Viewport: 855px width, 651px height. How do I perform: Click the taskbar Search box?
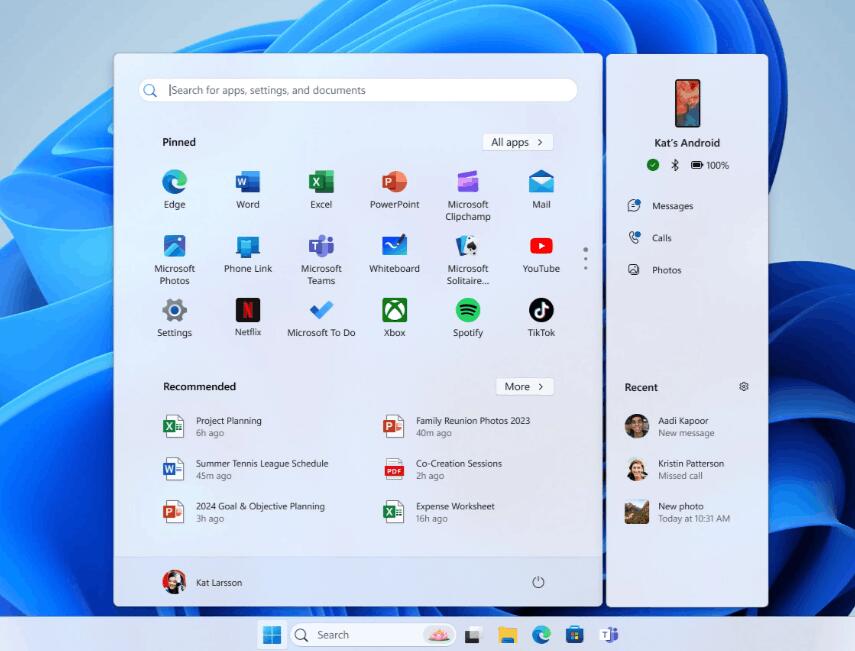[373, 635]
